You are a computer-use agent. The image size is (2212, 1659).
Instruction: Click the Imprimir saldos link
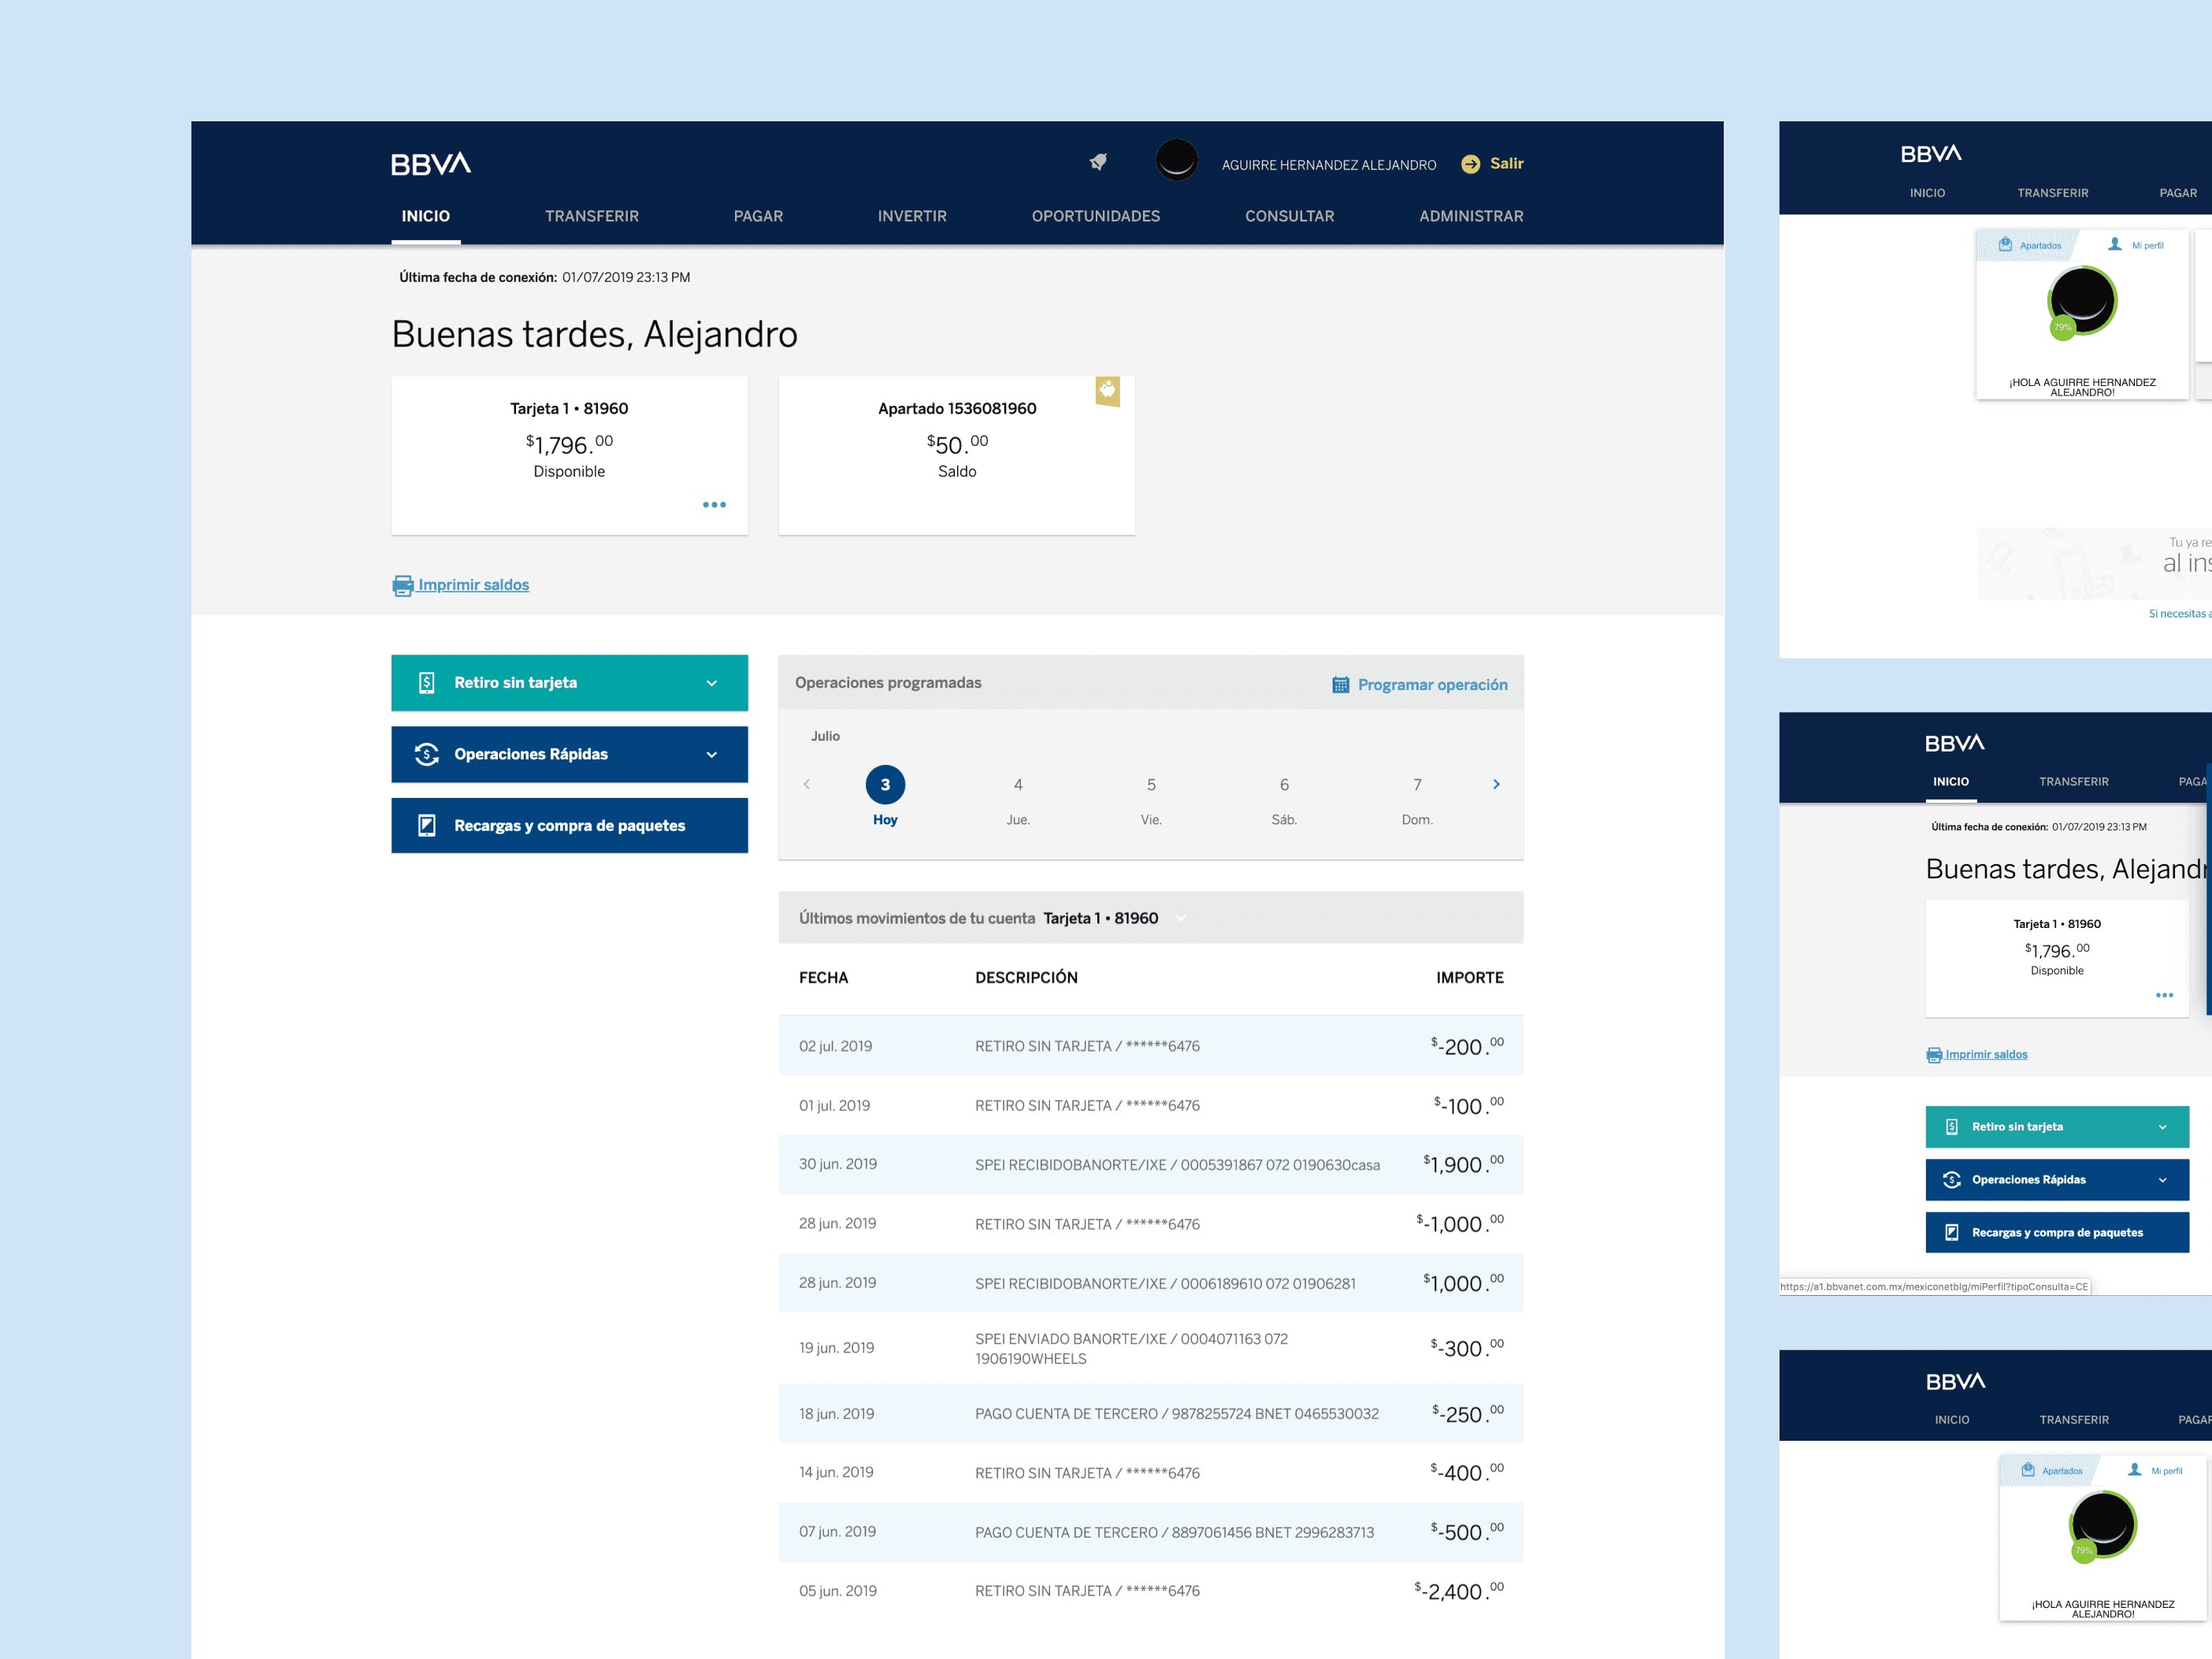pyautogui.click(x=473, y=585)
